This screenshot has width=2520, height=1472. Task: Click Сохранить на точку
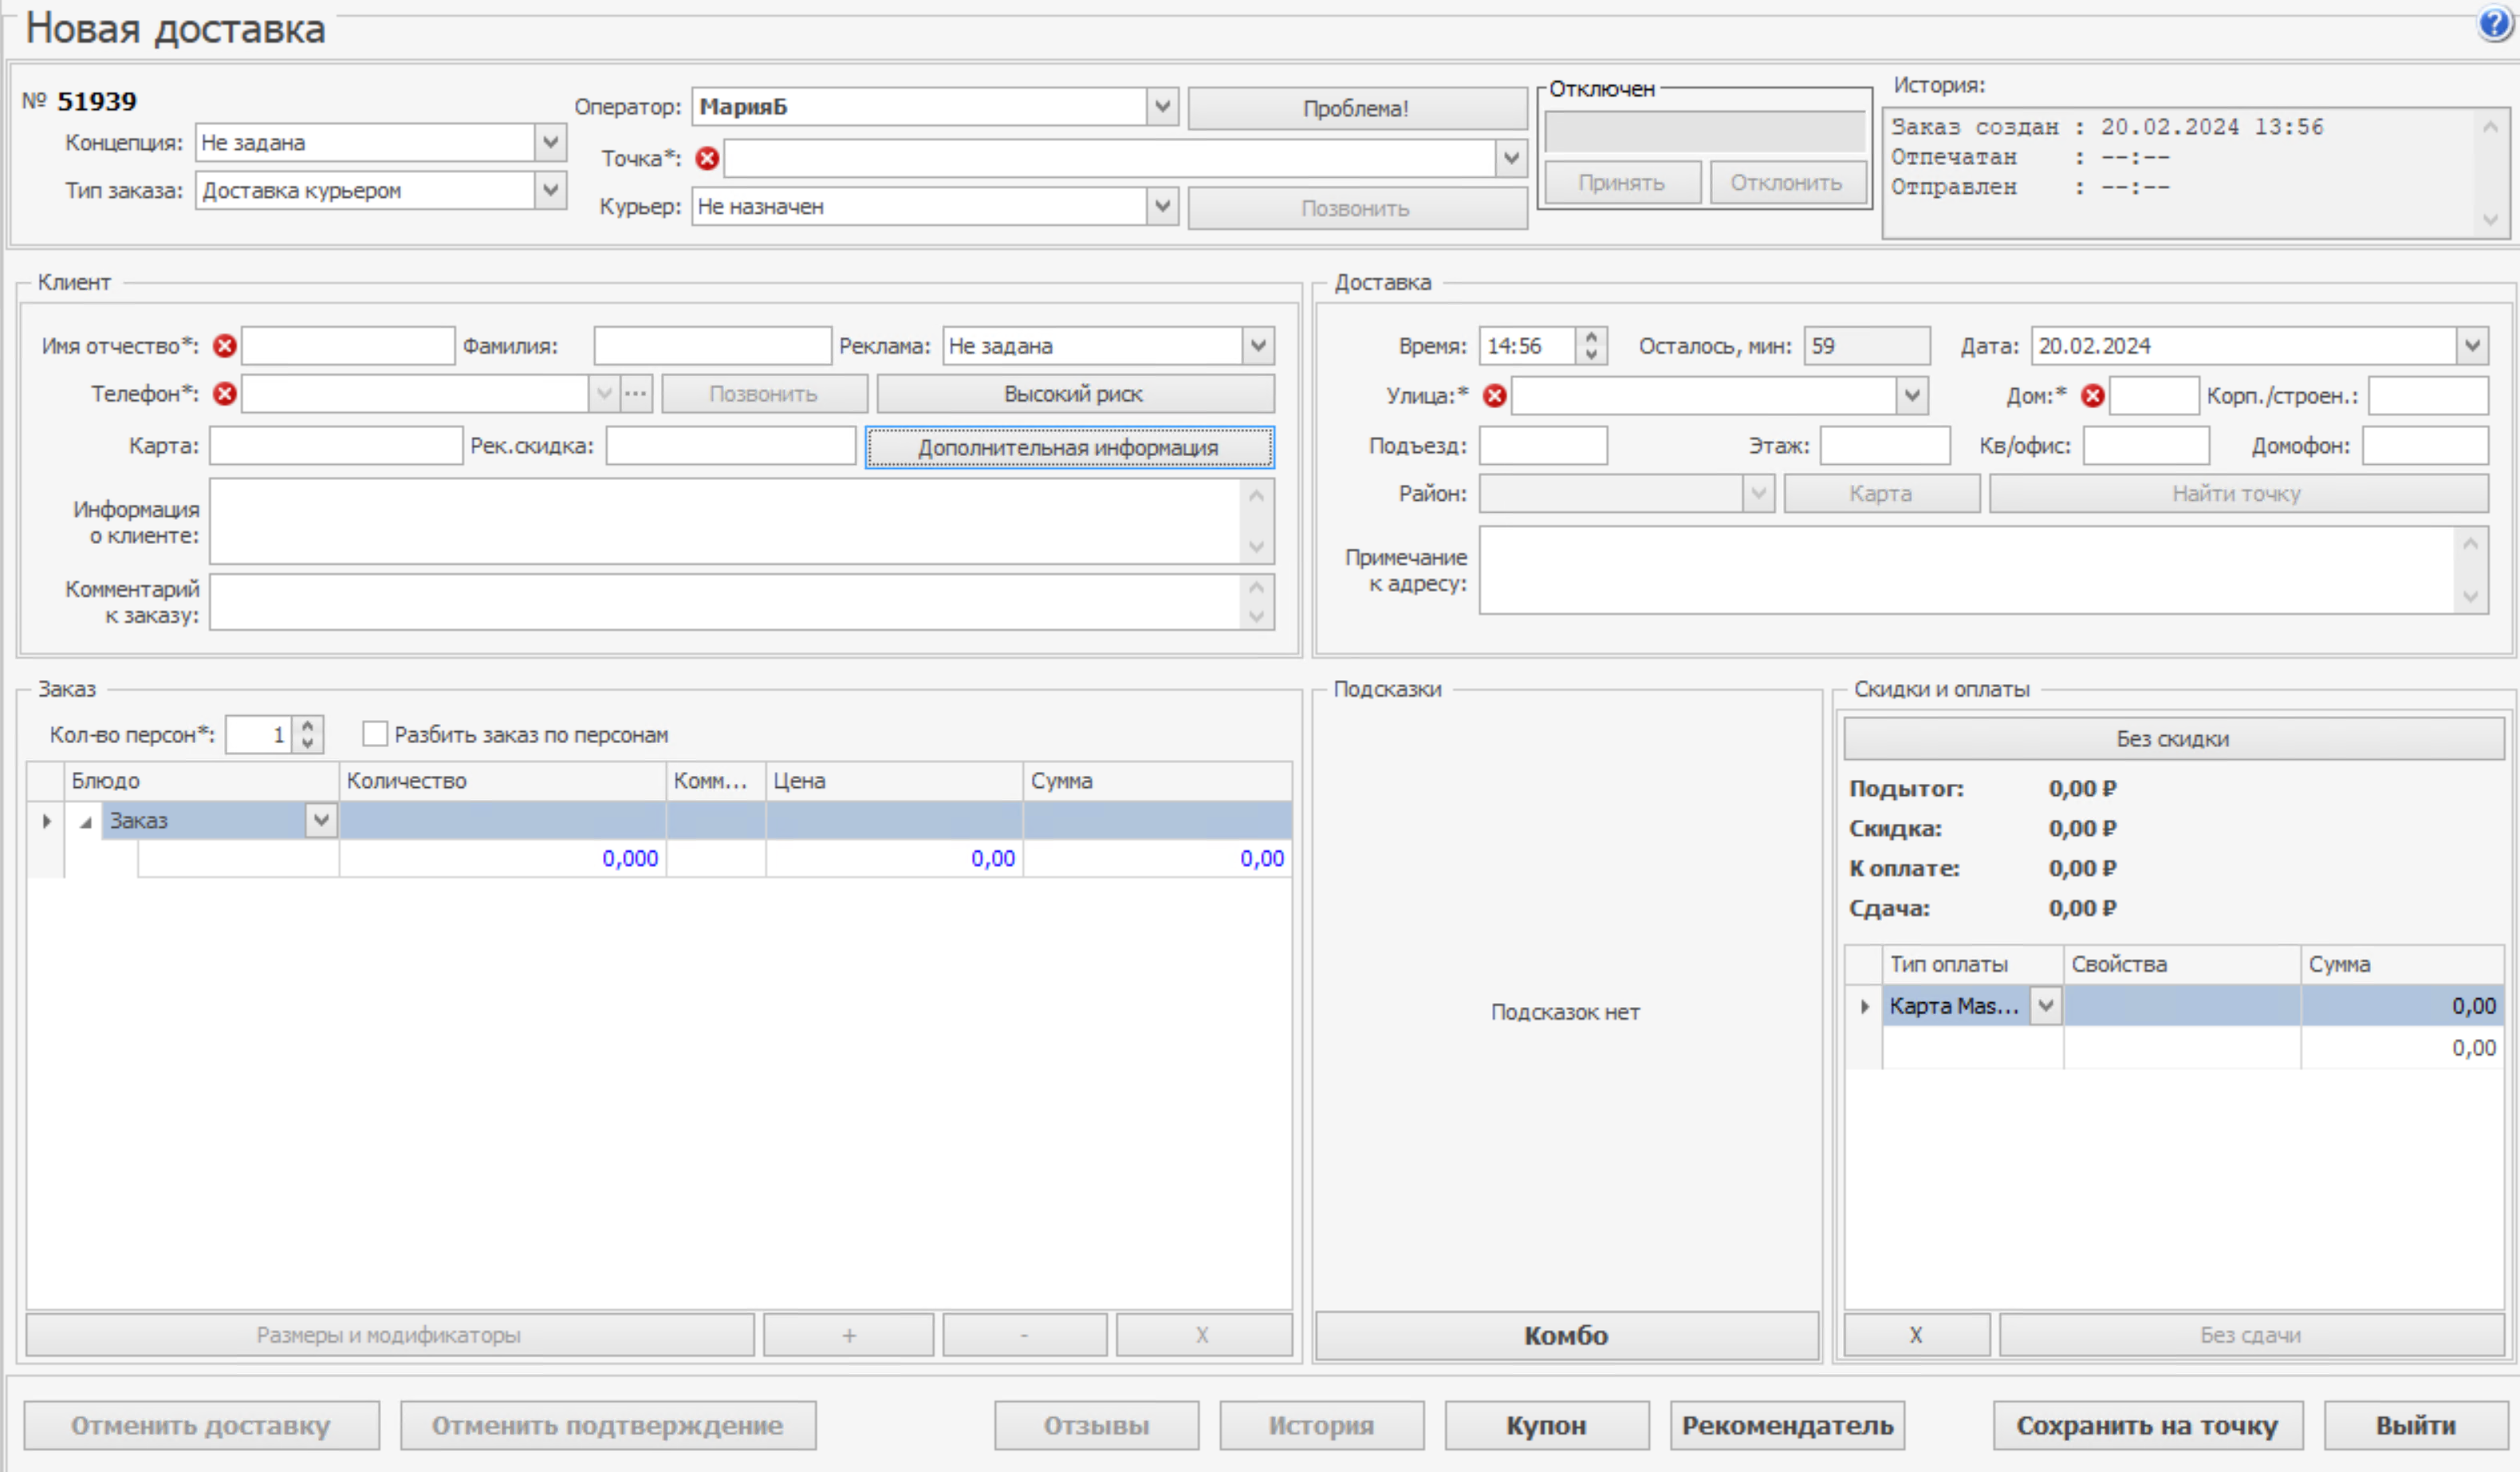[2147, 1426]
